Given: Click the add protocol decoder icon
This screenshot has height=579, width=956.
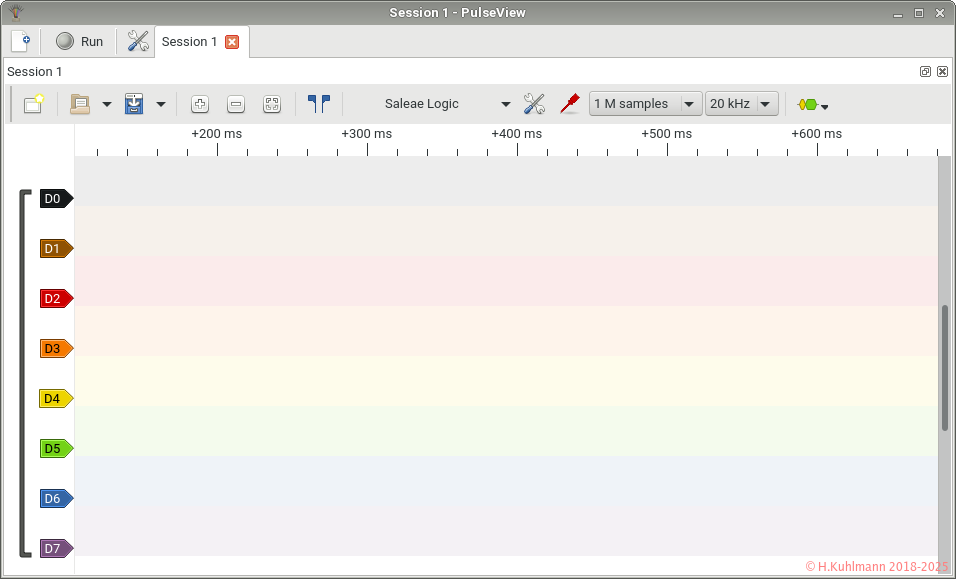Looking at the screenshot, I should click(812, 104).
